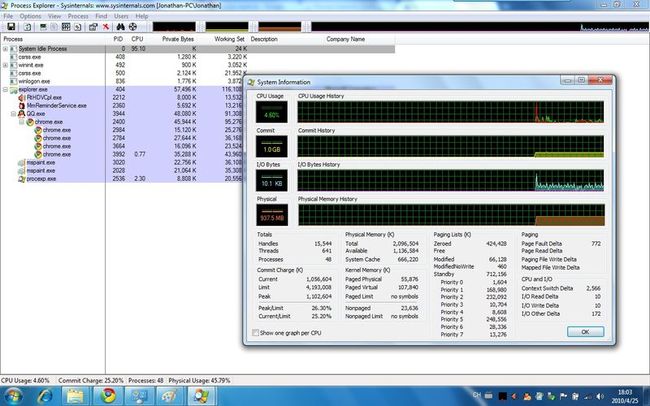The width and height of the screenshot is (650, 406).
Task: Open the Options menu
Action: 30,16
